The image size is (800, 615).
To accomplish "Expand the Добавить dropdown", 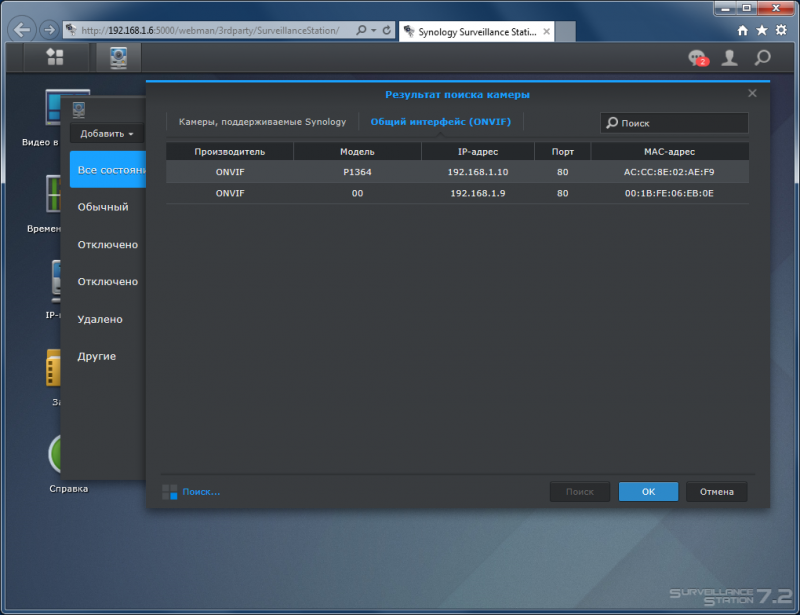I will click(x=107, y=134).
